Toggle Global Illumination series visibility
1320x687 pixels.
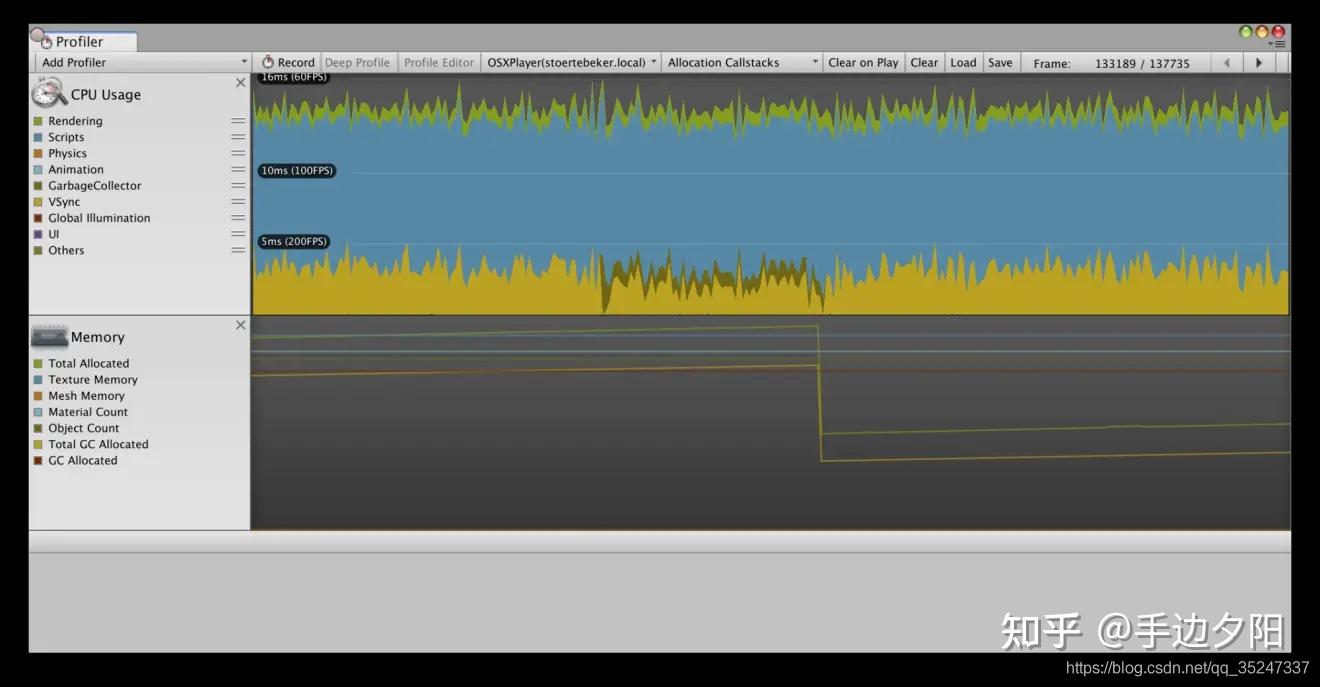[x=38, y=218]
